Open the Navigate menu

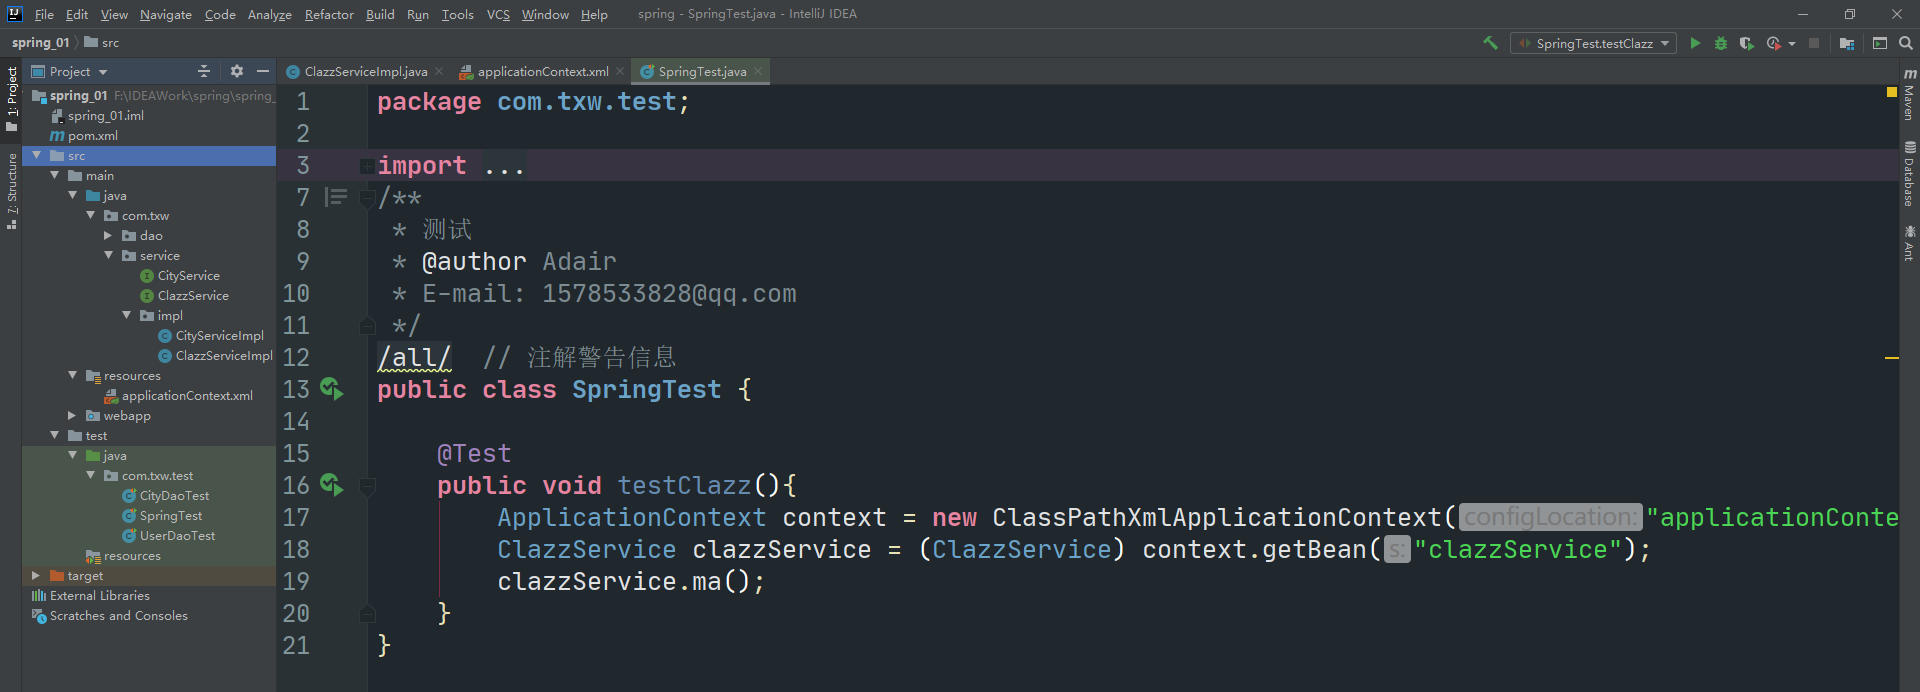pyautogui.click(x=165, y=14)
